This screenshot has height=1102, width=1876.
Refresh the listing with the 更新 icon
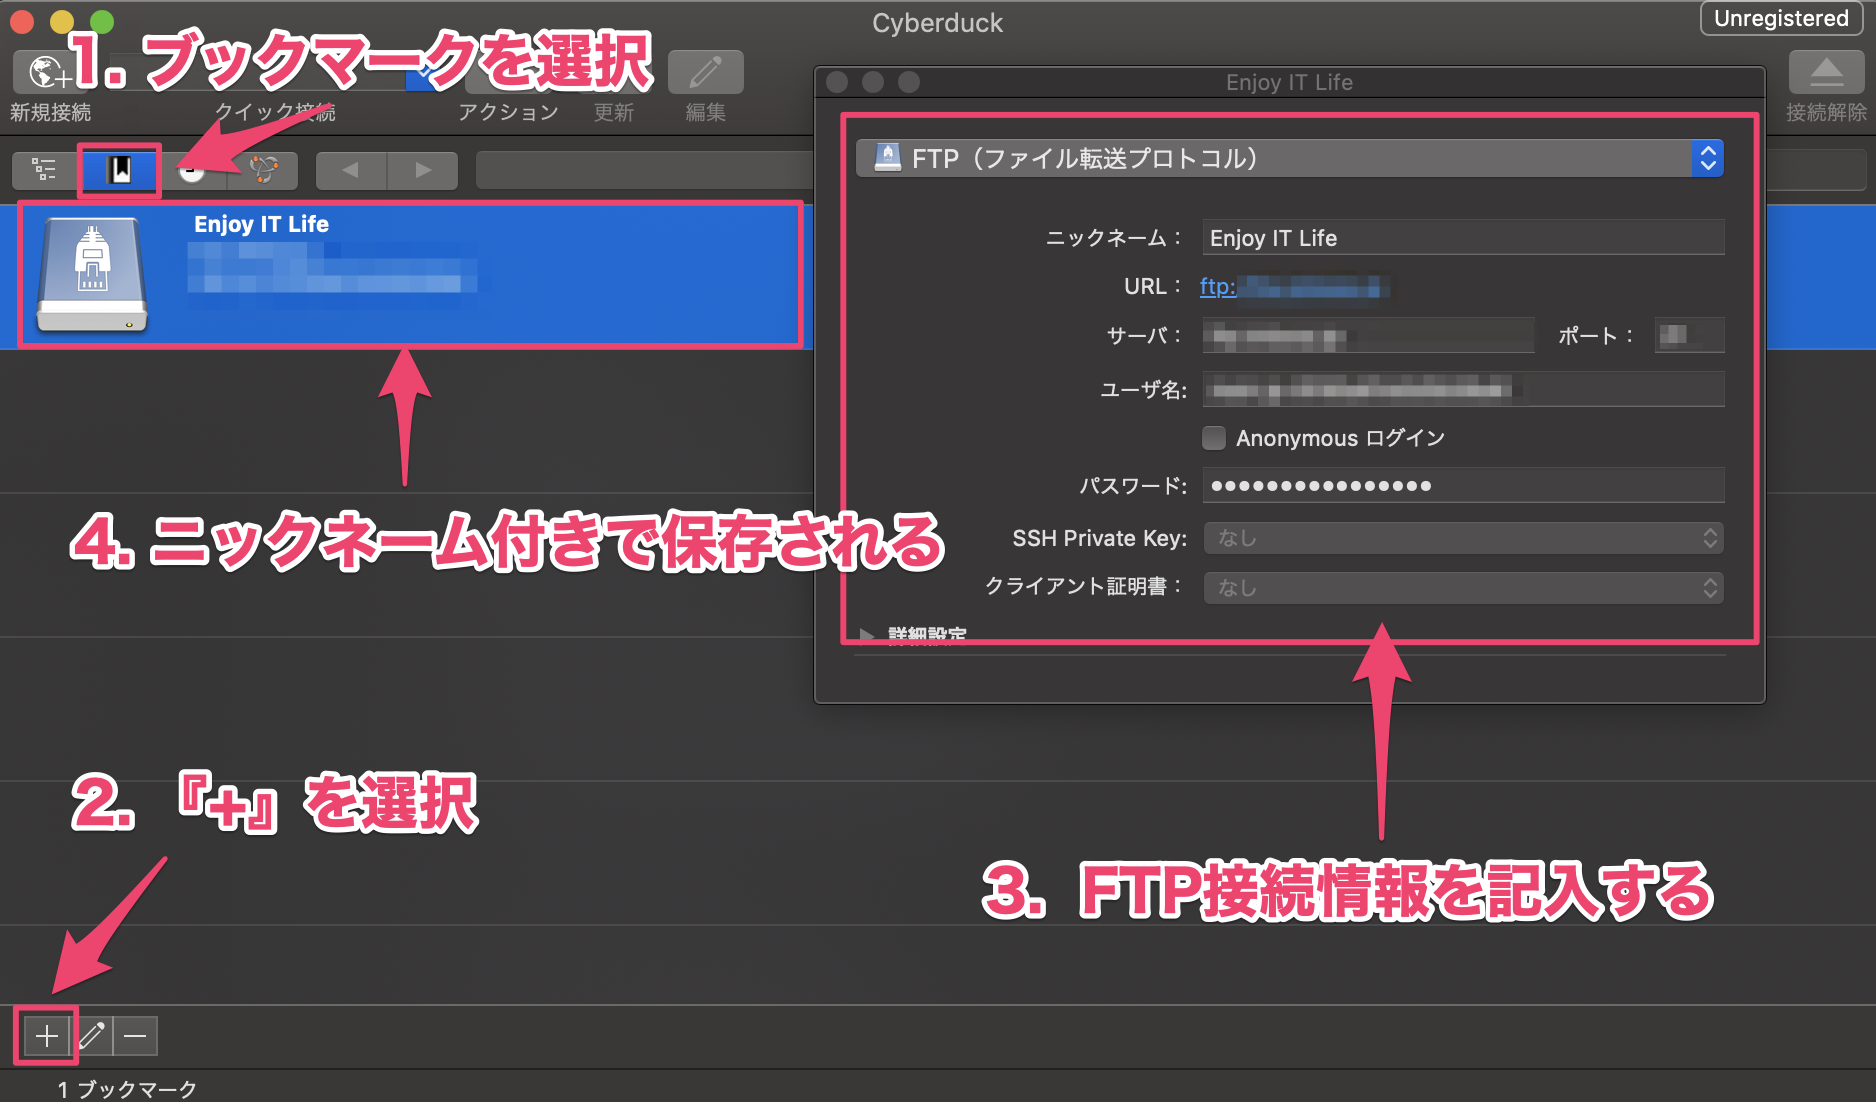pos(613,72)
